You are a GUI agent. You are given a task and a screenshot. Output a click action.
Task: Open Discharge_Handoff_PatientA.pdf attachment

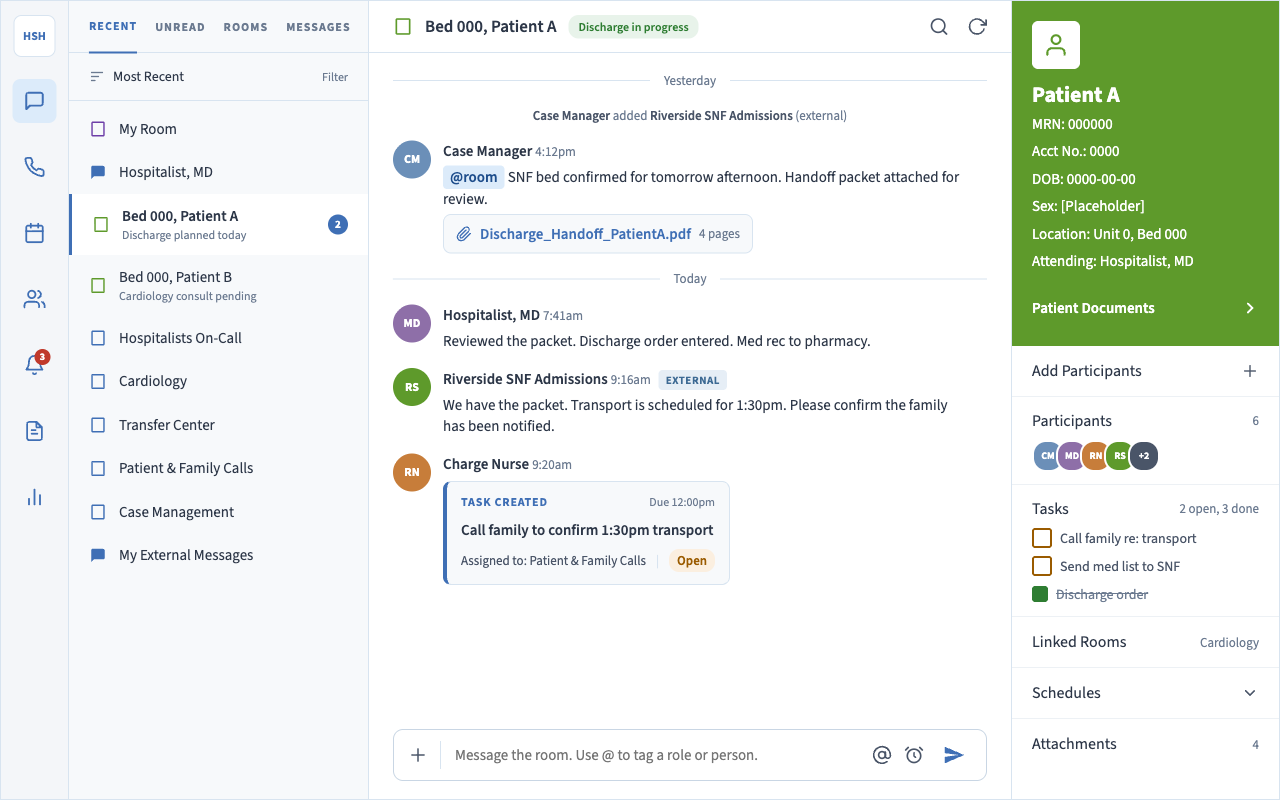click(x=598, y=234)
